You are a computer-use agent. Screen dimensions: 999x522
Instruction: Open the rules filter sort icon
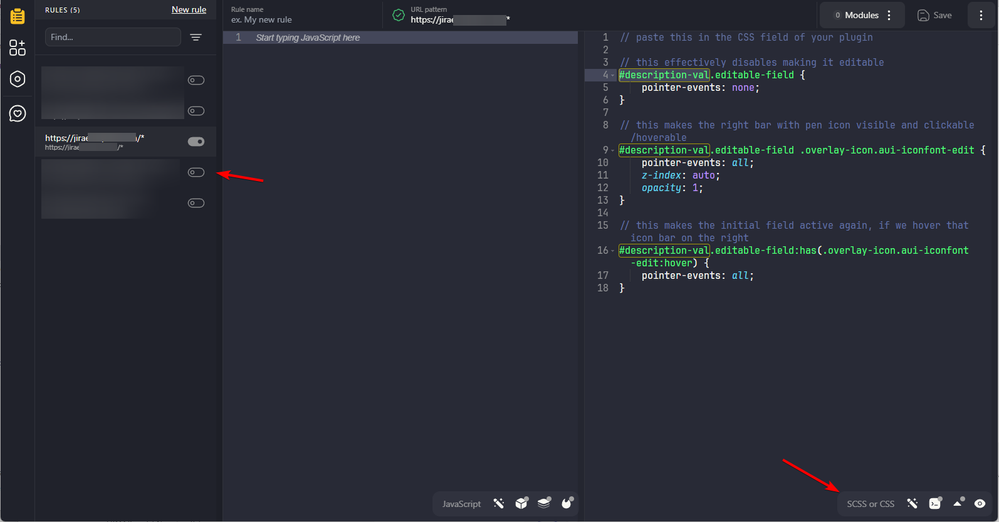tap(196, 38)
